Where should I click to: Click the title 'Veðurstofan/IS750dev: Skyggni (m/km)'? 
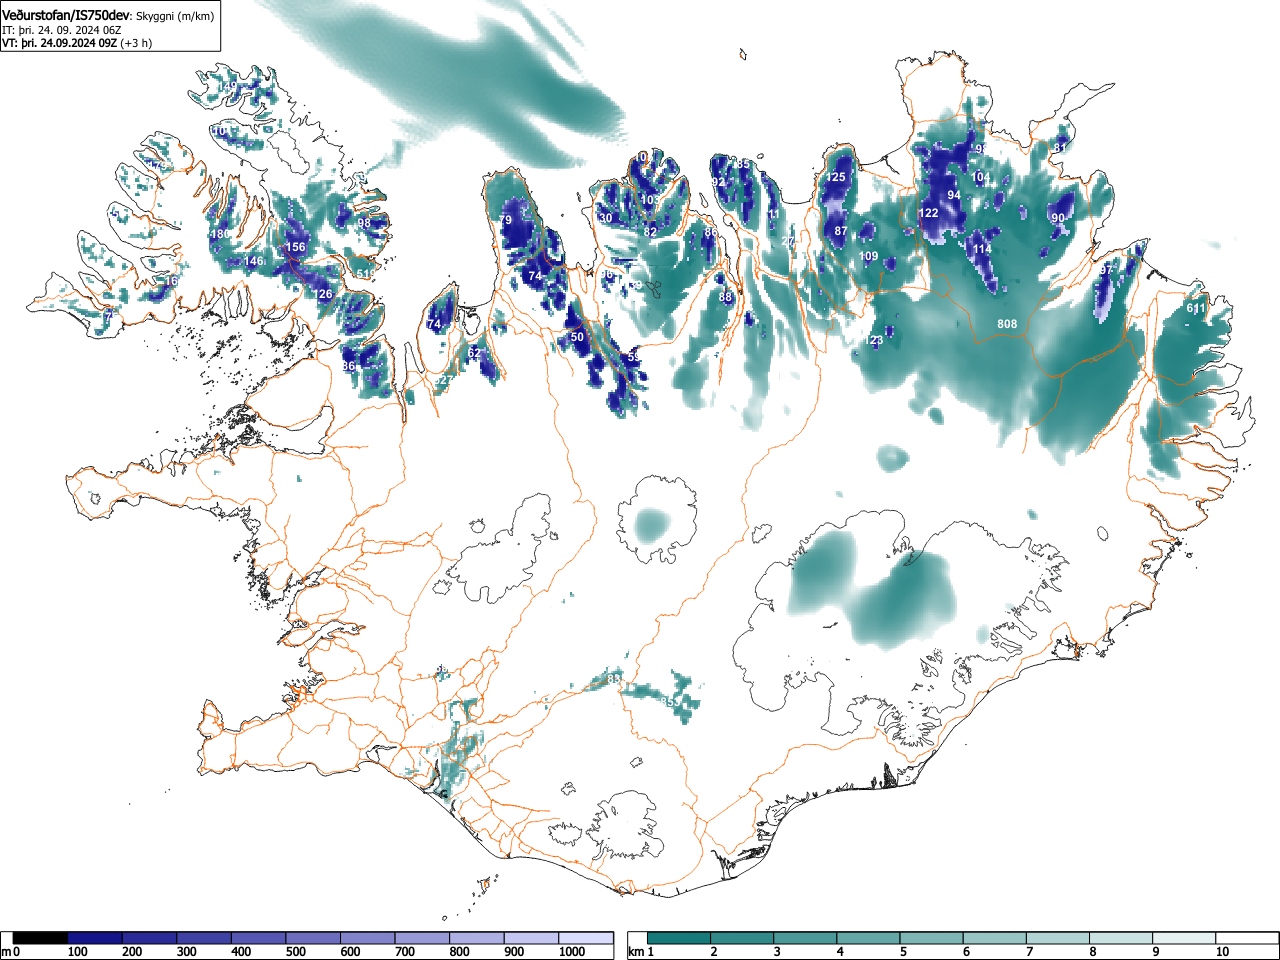(107, 16)
